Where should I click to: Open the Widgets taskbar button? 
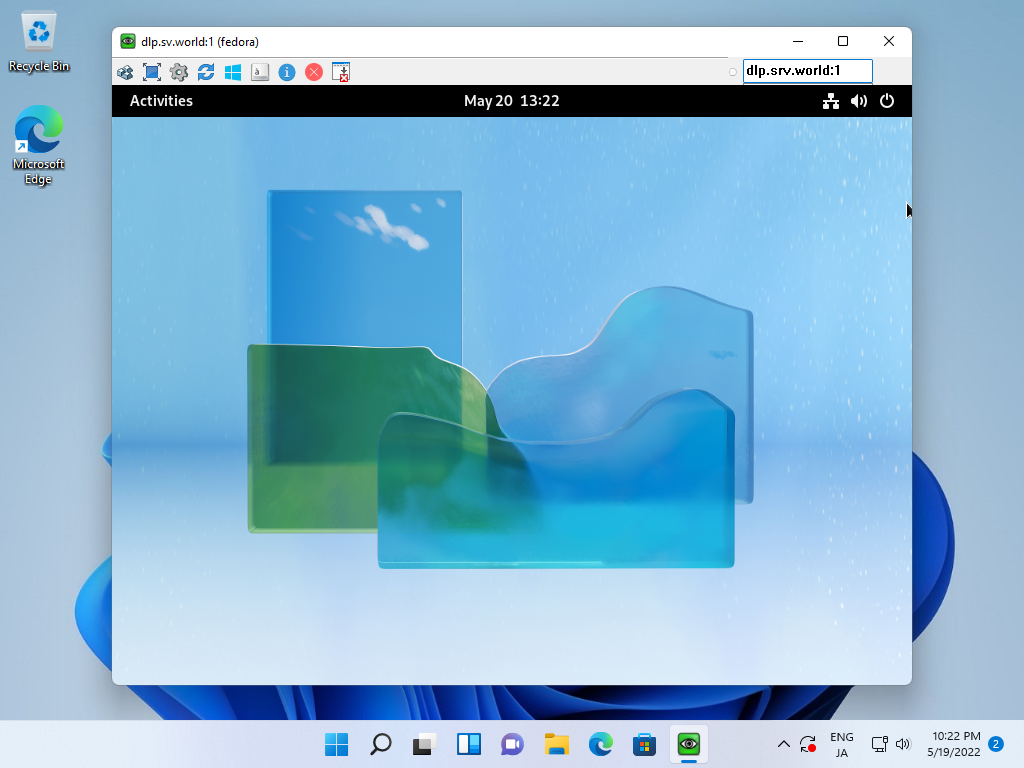pos(468,744)
